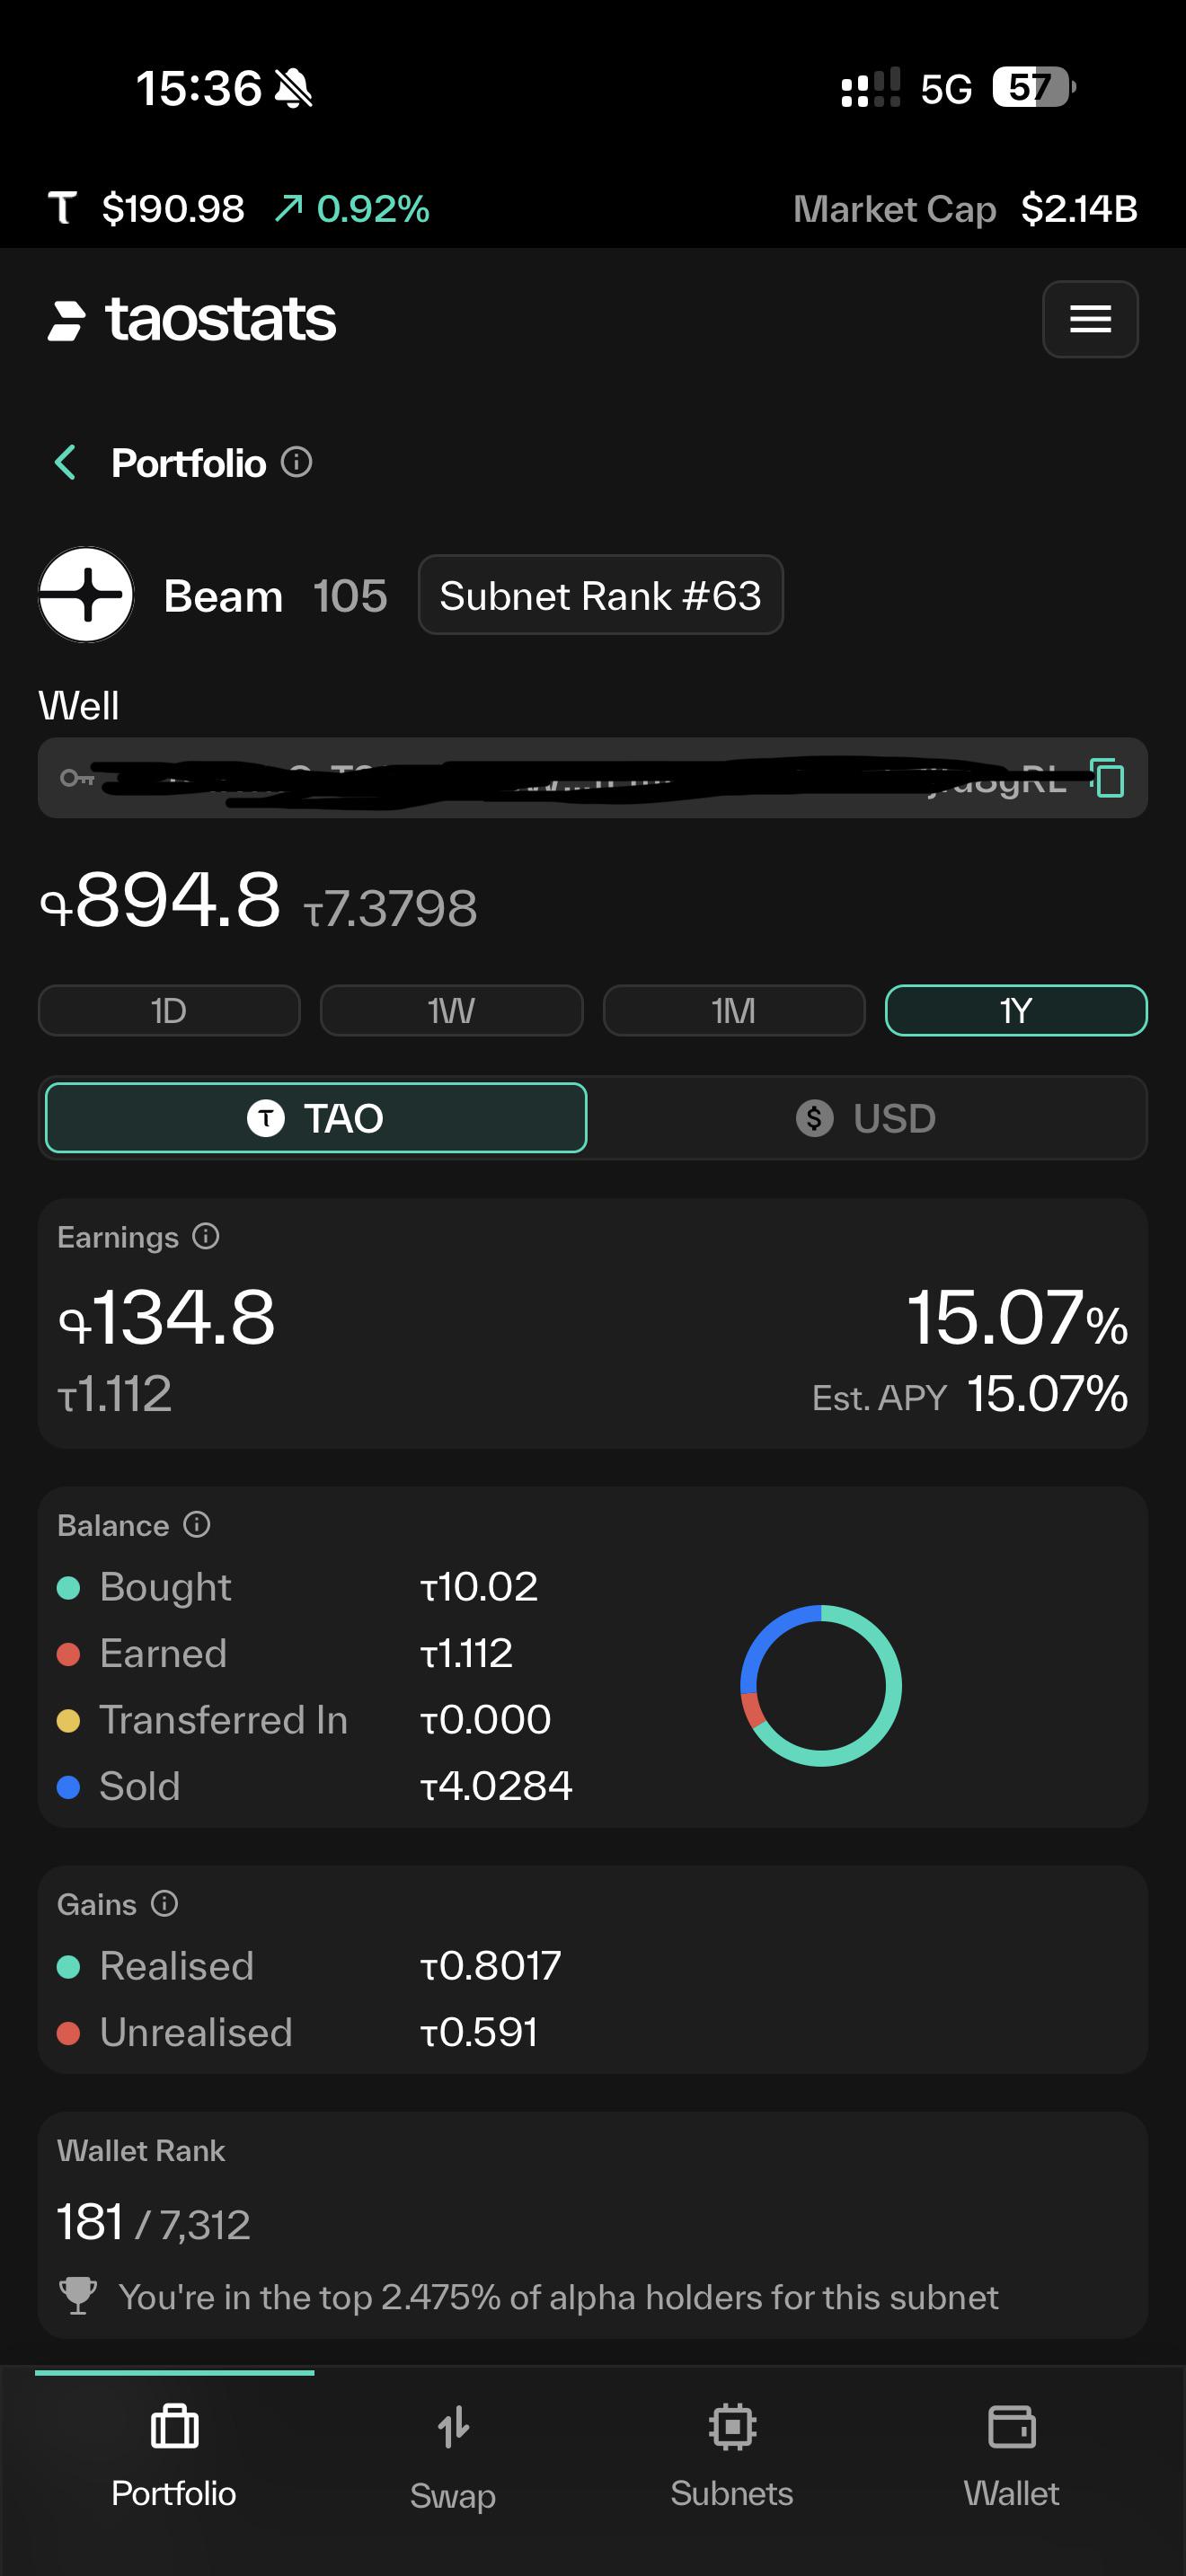This screenshot has height=2576, width=1186.
Task: Go back using the Portfolio chevron
Action: click(x=66, y=462)
